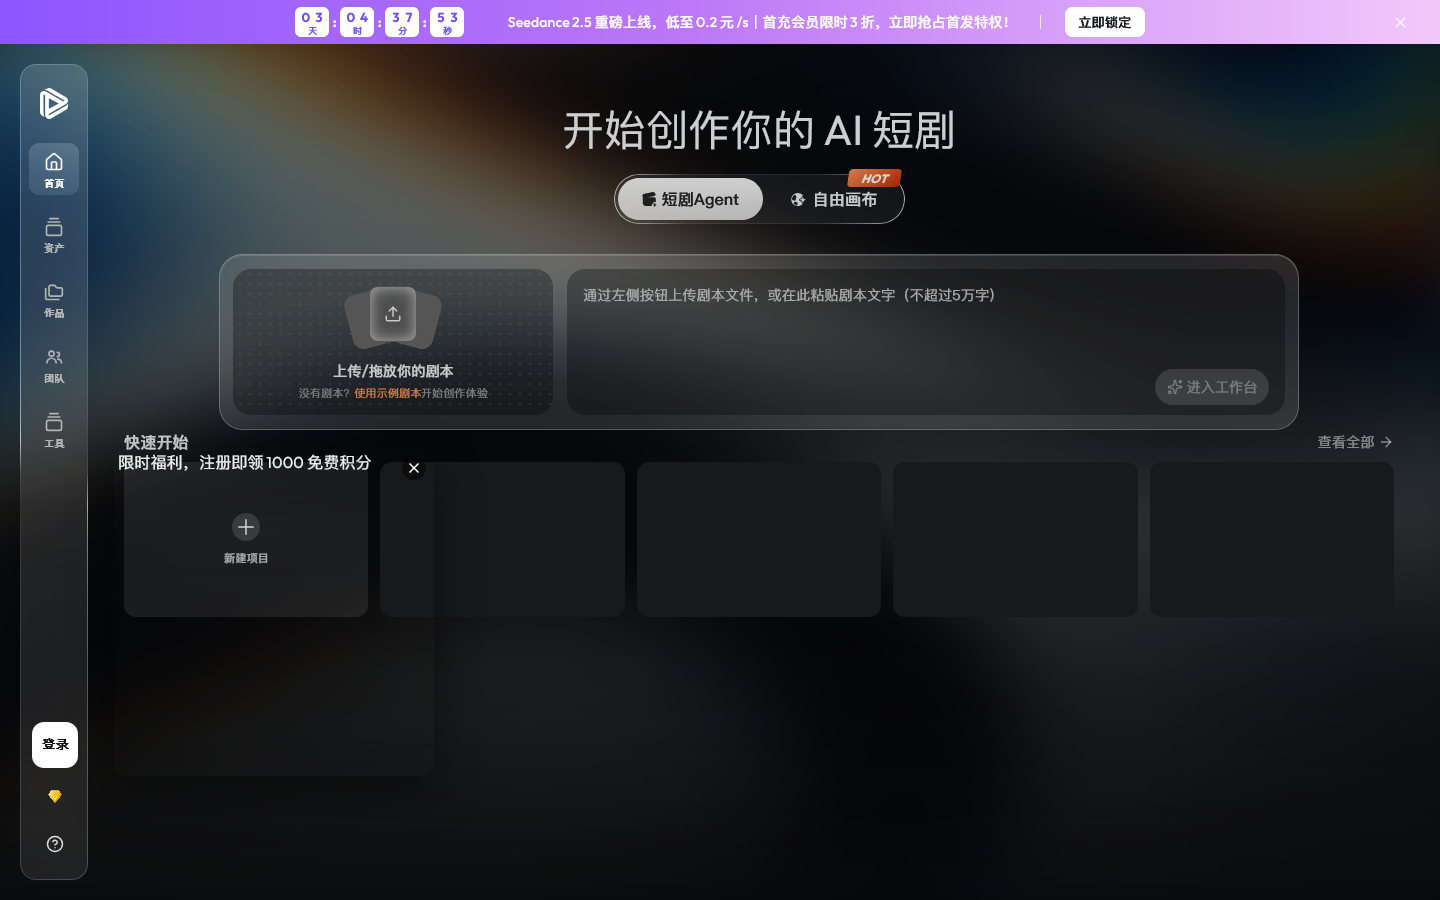Dismiss the 限时福利 popup with its X

[x=414, y=468]
